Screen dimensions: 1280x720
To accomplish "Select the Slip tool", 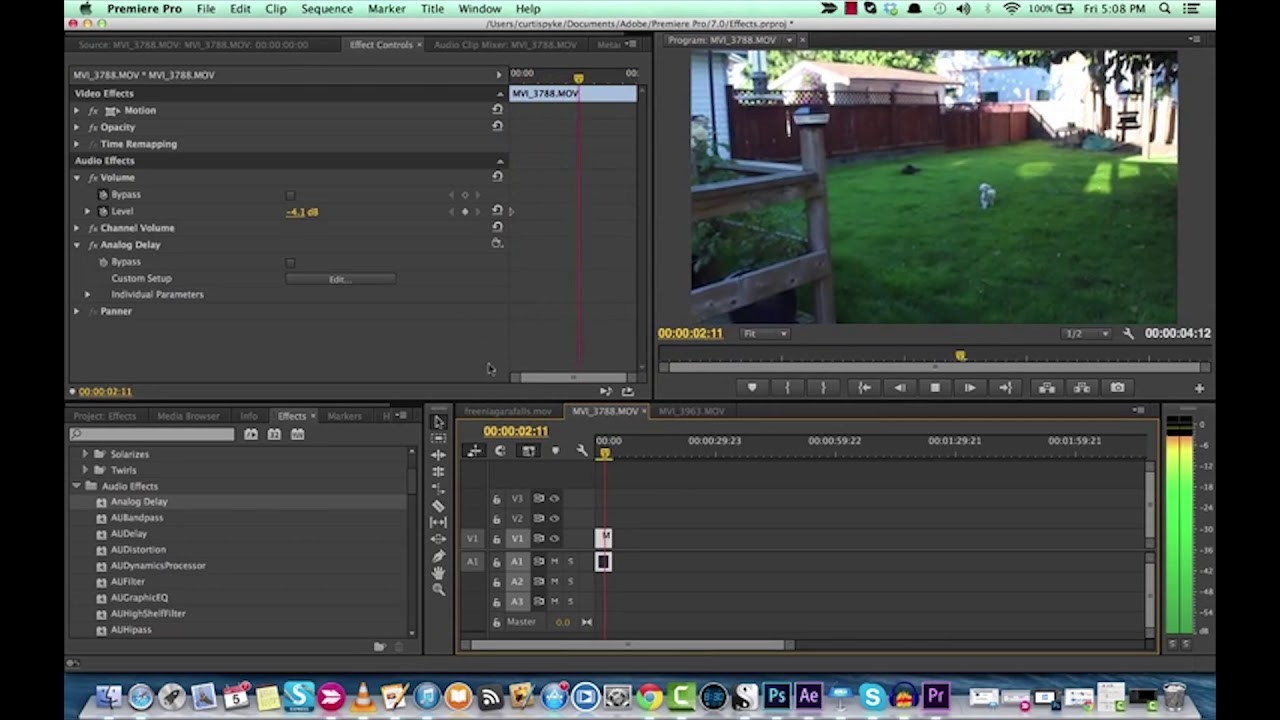I will (438, 522).
